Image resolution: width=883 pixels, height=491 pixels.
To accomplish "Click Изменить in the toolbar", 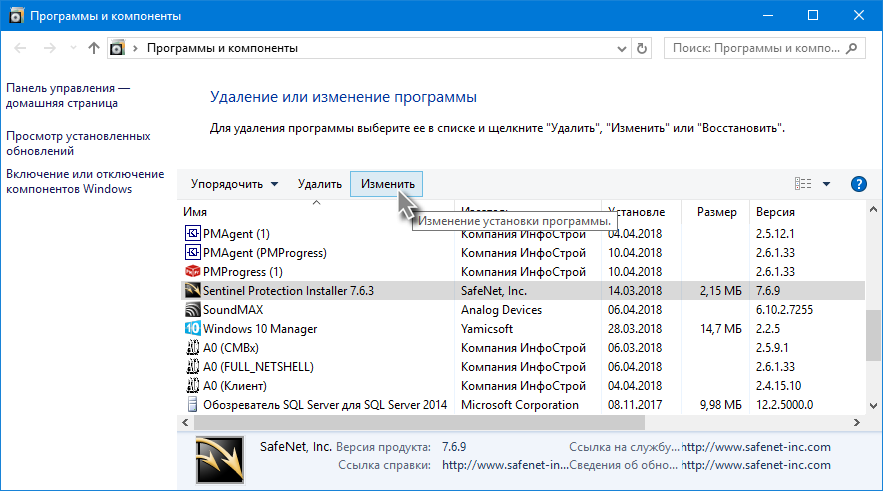I will (x=387, y=184).
